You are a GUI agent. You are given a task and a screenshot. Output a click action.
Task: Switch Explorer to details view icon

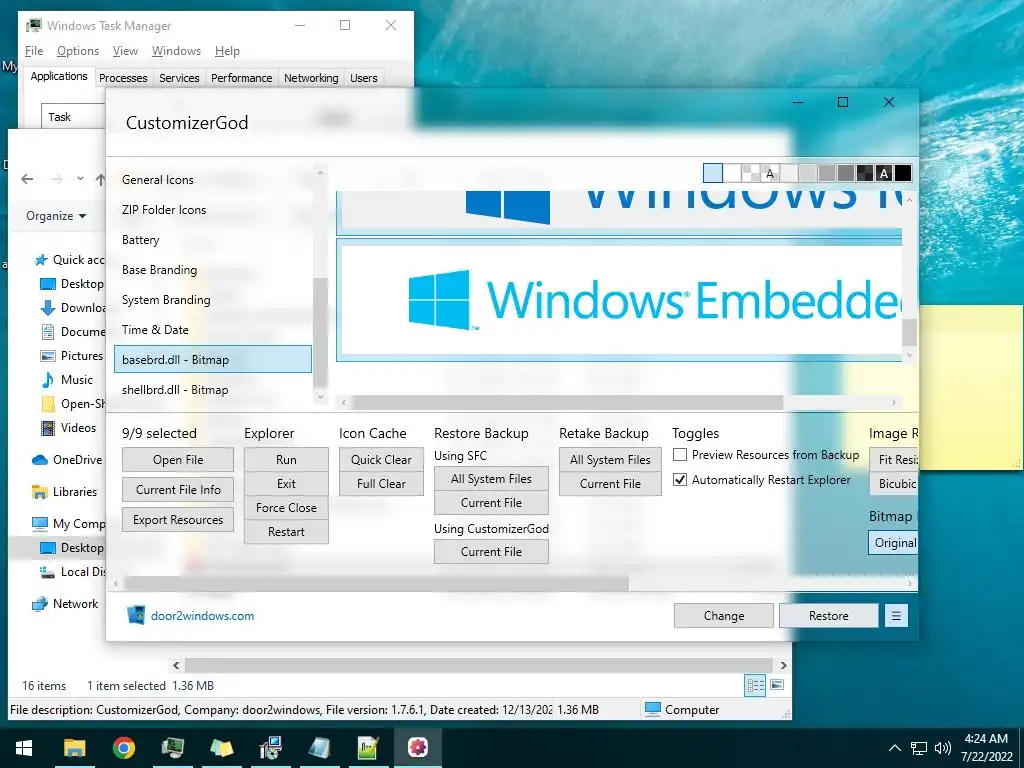point(756,685)
